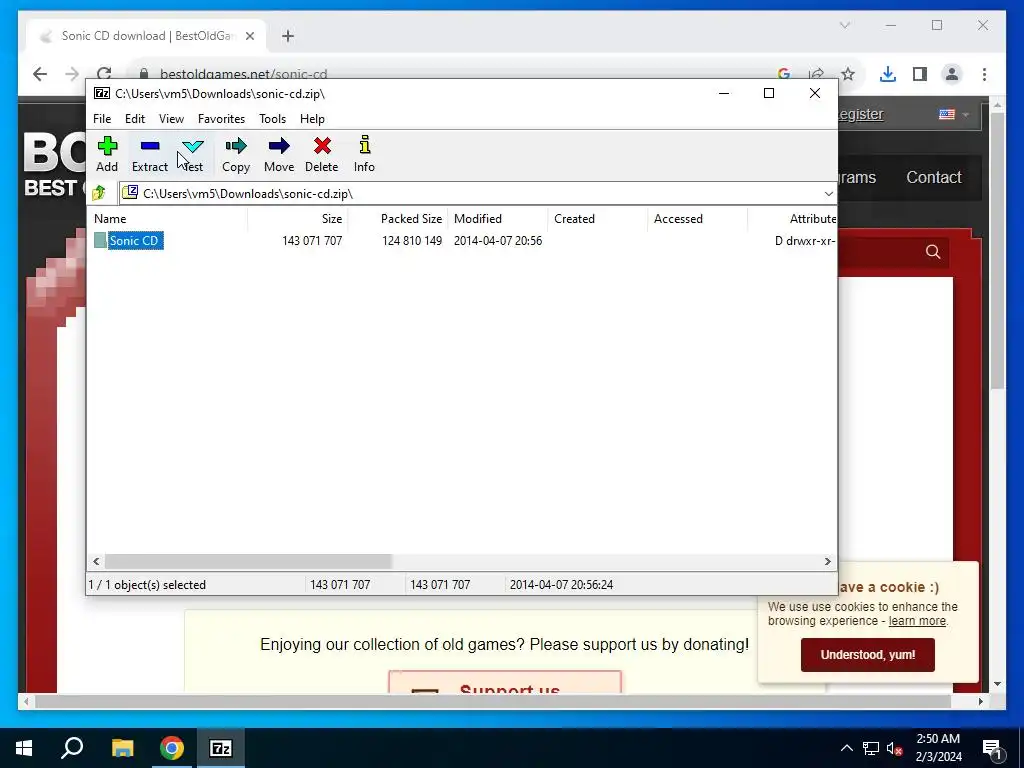Click the muted volume tray icon
Viewport: 1024px width, 768px height.
(895, 748)
